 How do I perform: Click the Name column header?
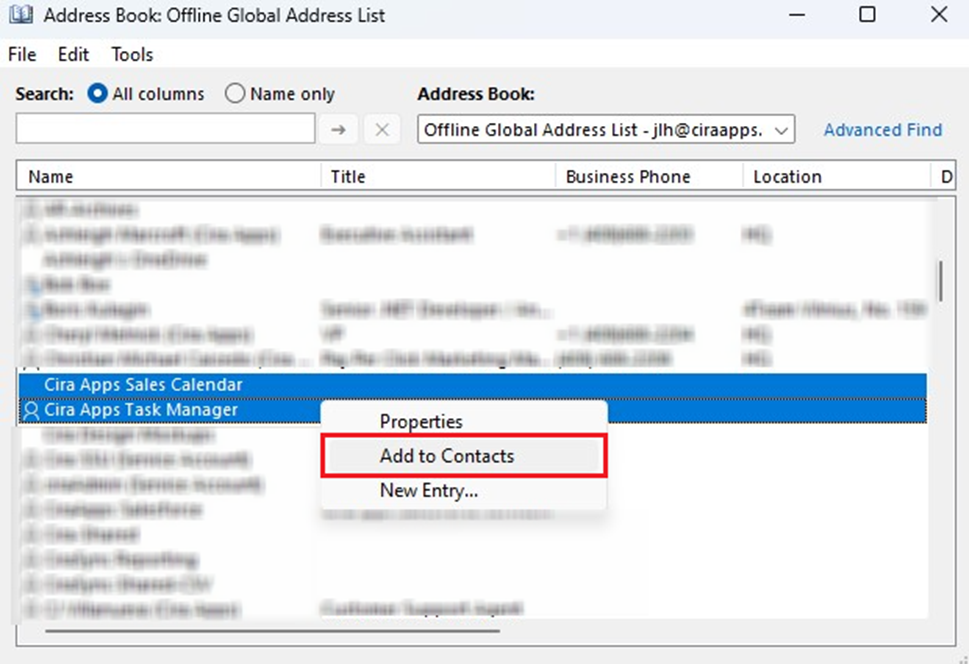168,177
